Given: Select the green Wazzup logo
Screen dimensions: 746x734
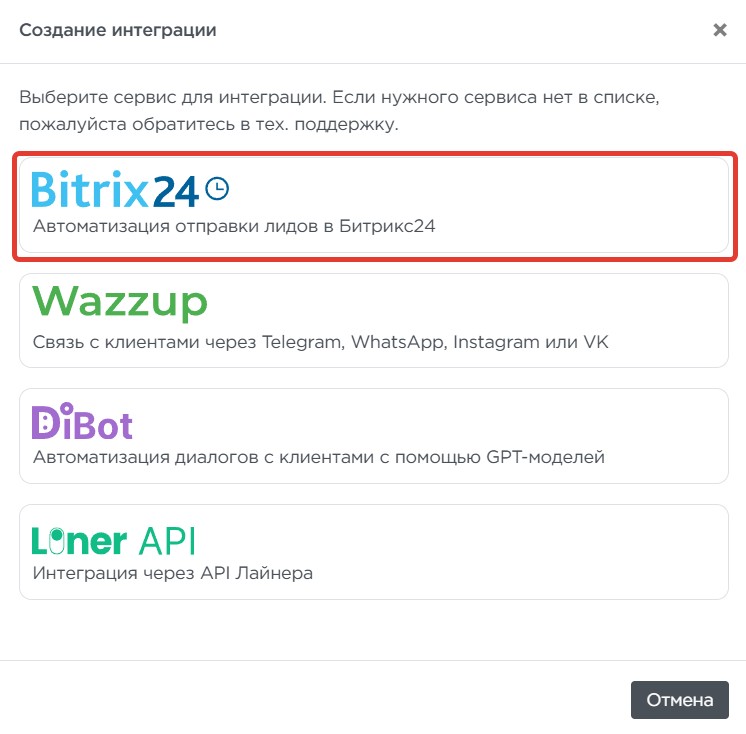Looking at the screenshot, I should pyautogui.click(x=119, y=302).
